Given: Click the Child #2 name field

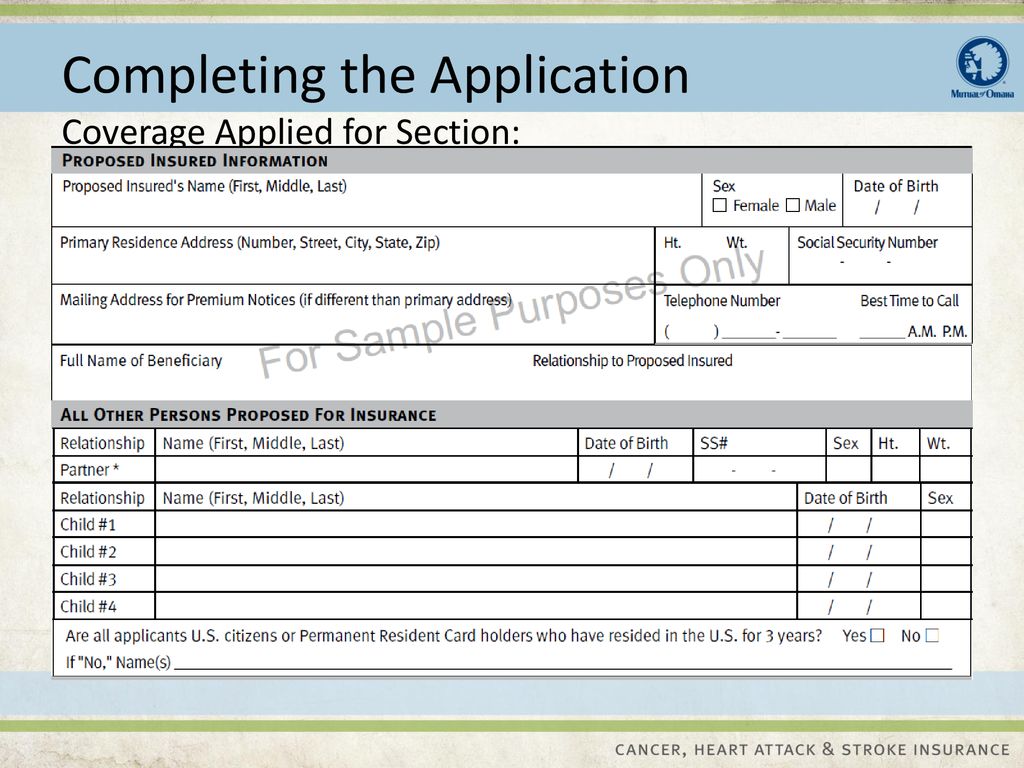Looking at the screenshot, I should [x=476, y=552].
